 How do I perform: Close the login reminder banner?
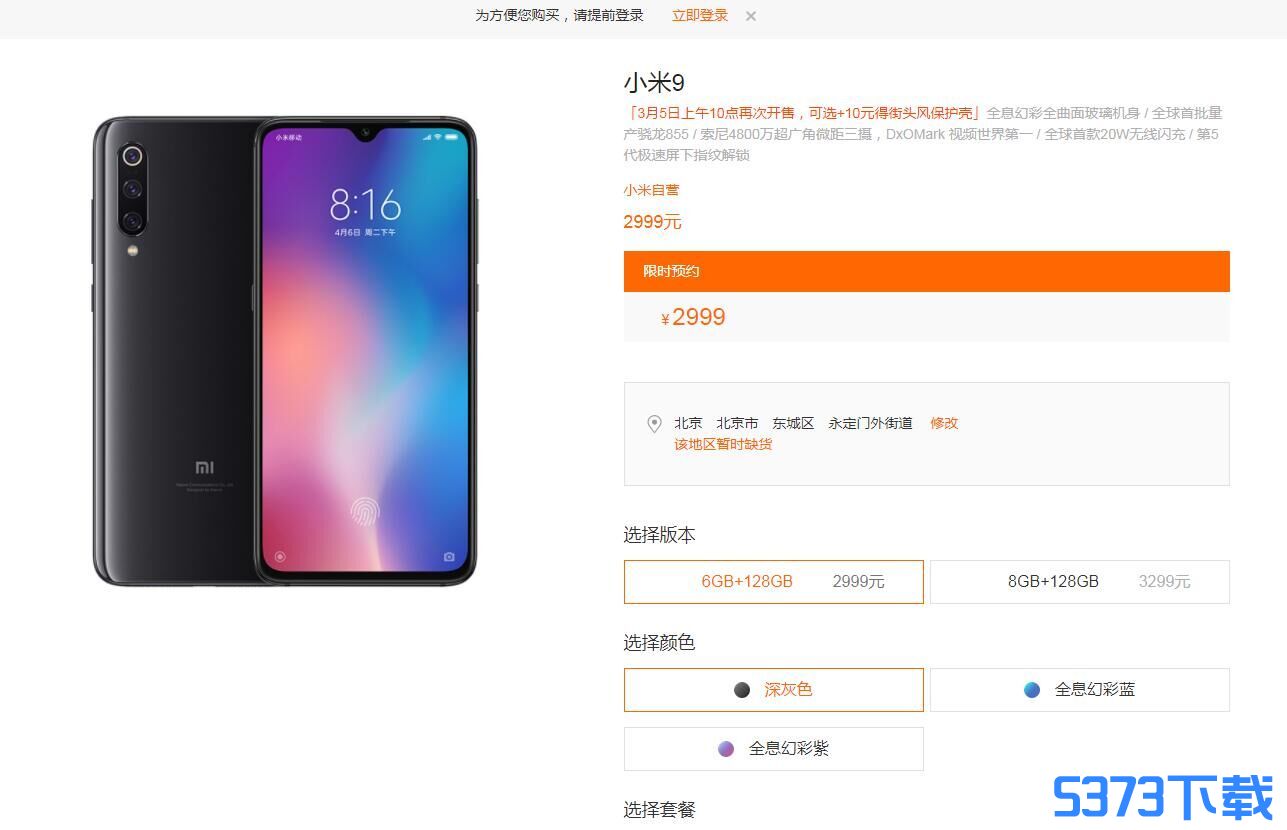click(x=751, y=16)
